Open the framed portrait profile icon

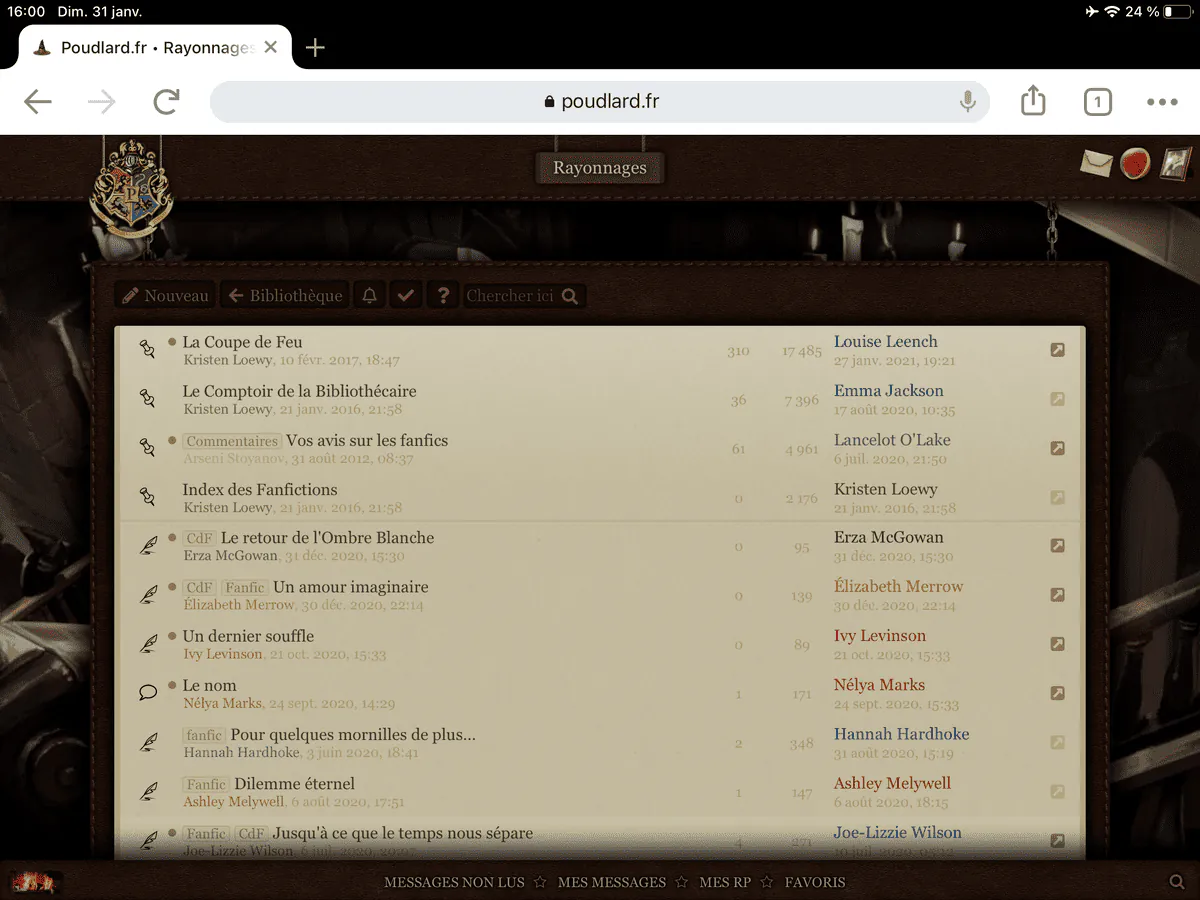1175,163
